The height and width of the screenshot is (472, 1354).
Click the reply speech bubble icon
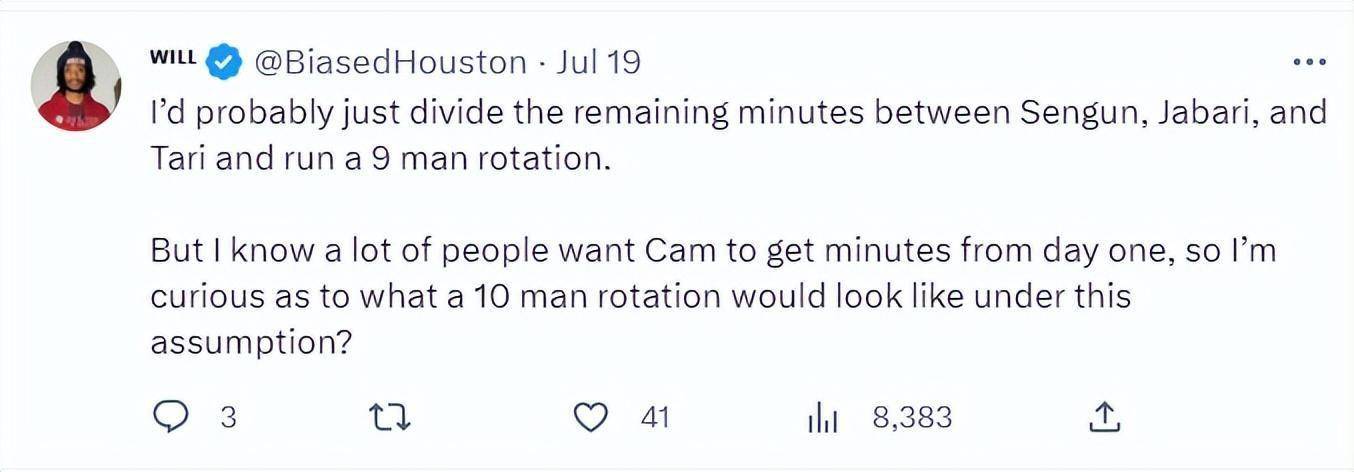coord(171,417)
